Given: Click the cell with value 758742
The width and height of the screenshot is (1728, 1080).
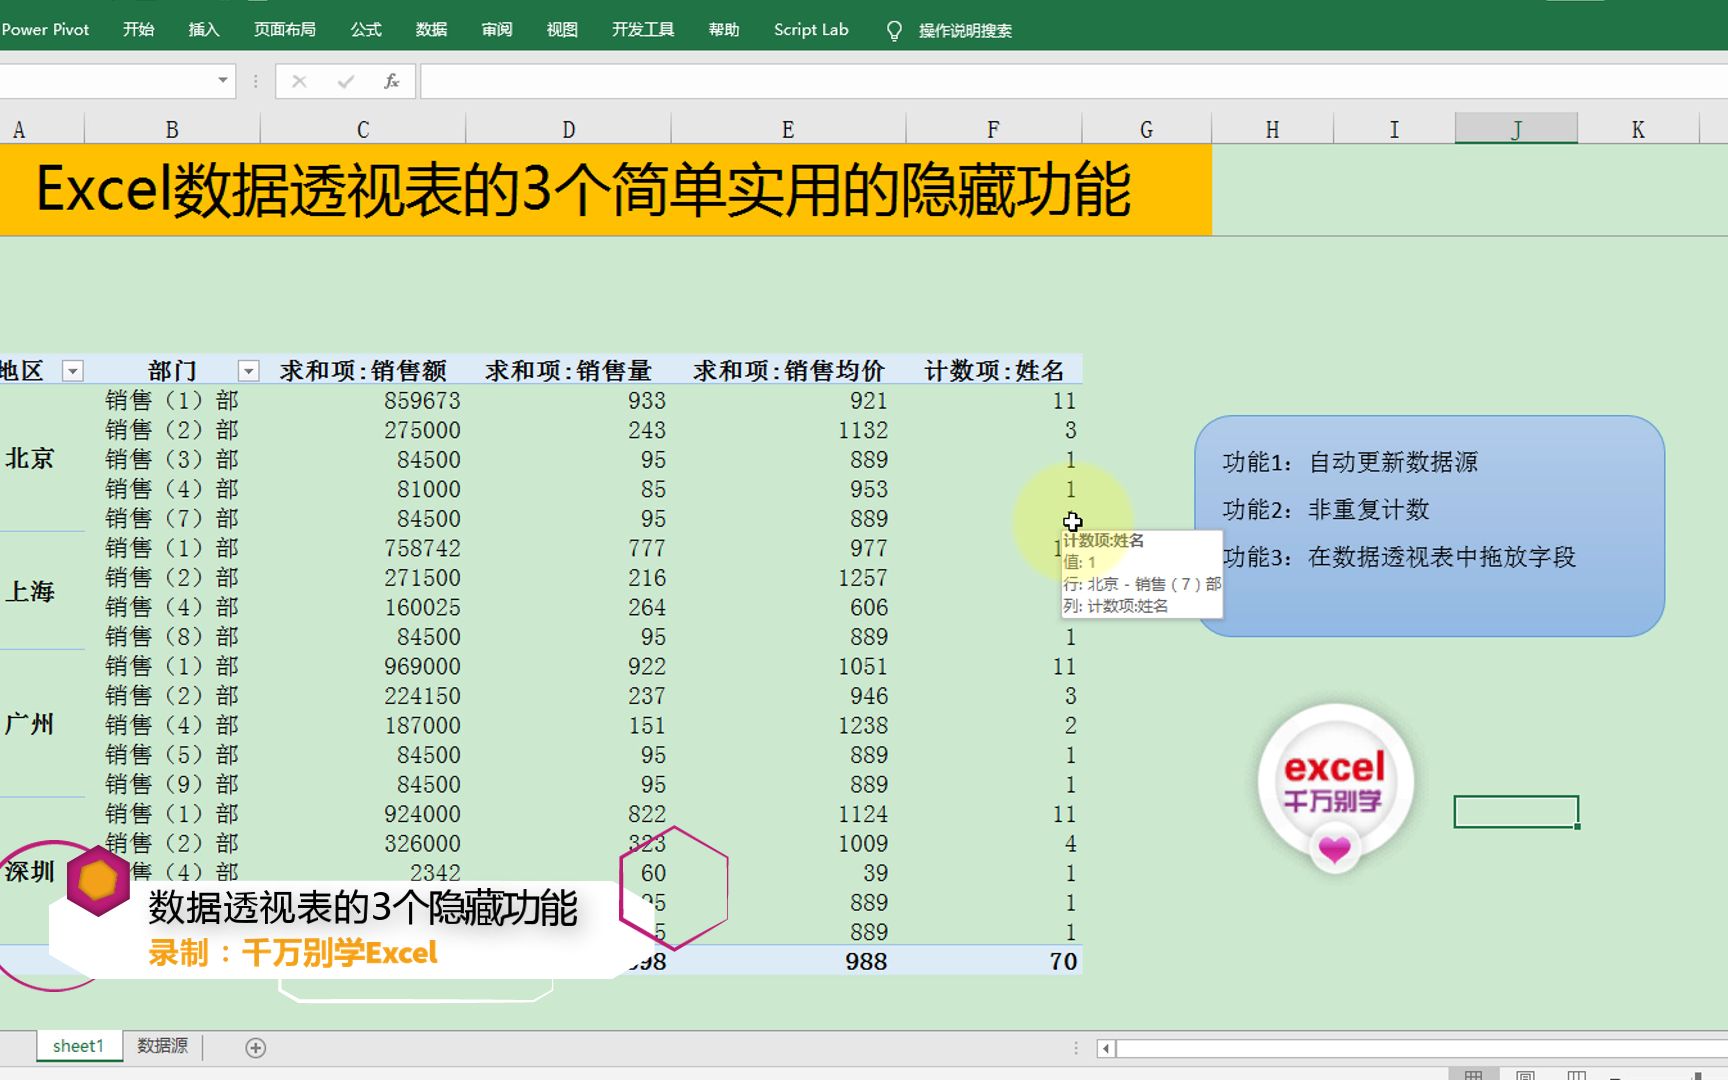Looking at the screenshot, I should pyautogui.click(x=423, y=548).
